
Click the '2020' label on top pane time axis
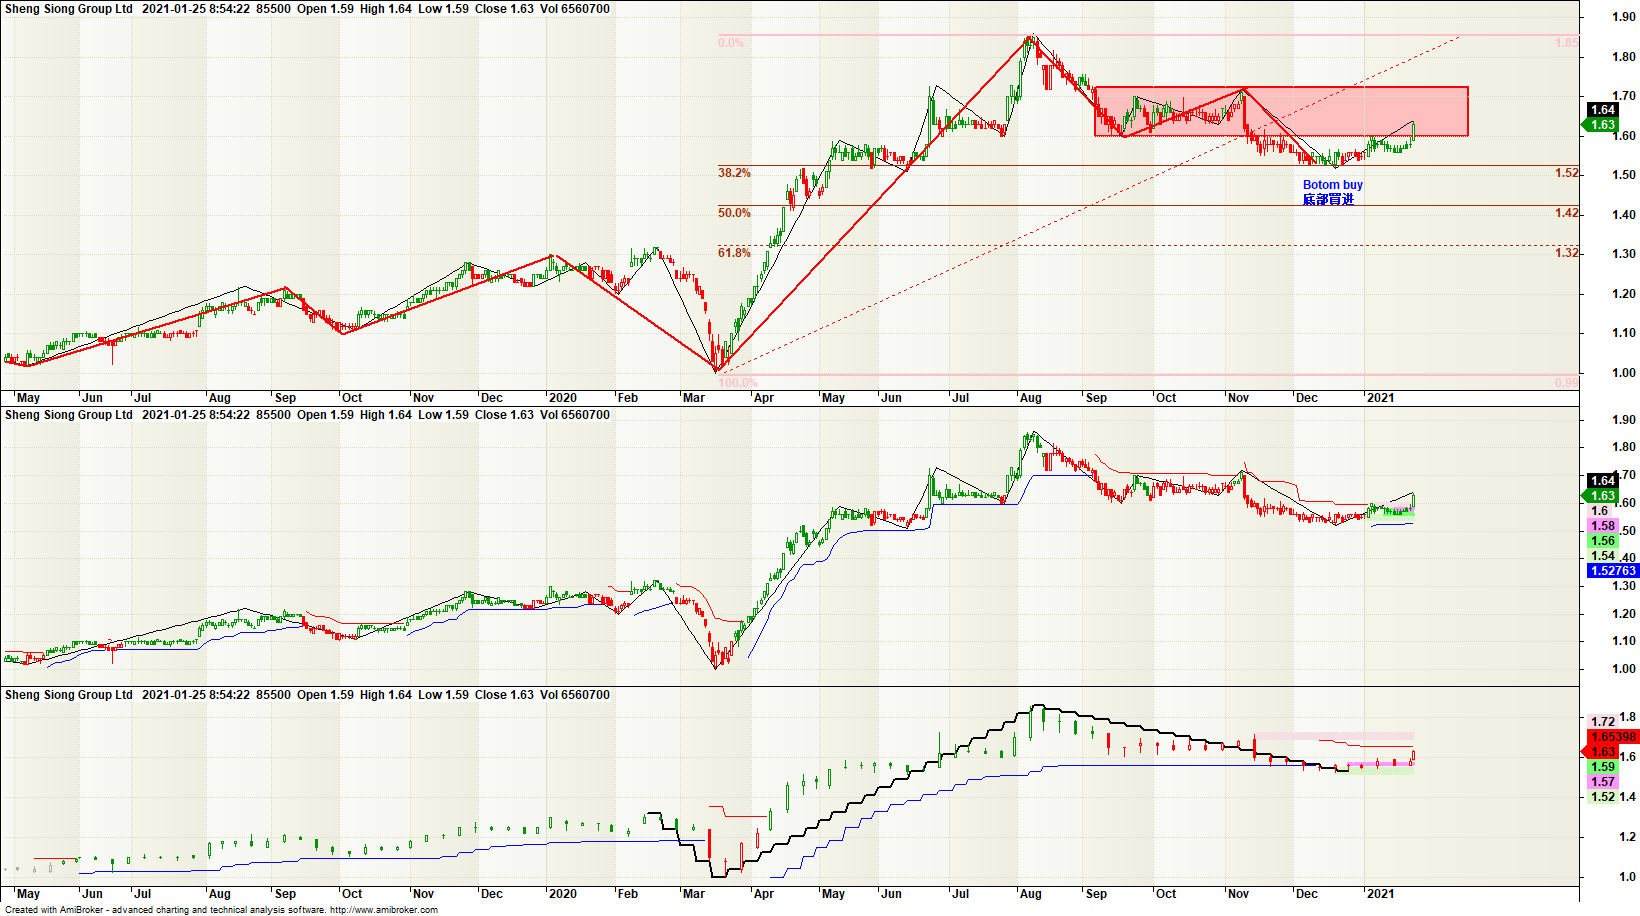pyautogui.click(x=563, y=398)
